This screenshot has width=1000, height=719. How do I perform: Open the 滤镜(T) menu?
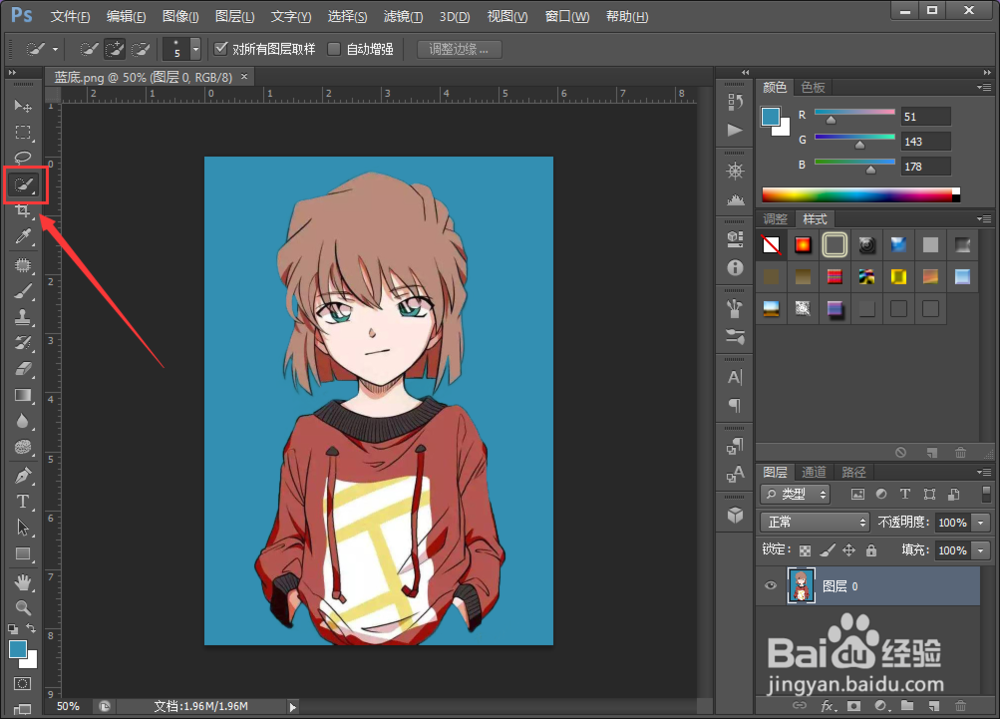(403, 17)
